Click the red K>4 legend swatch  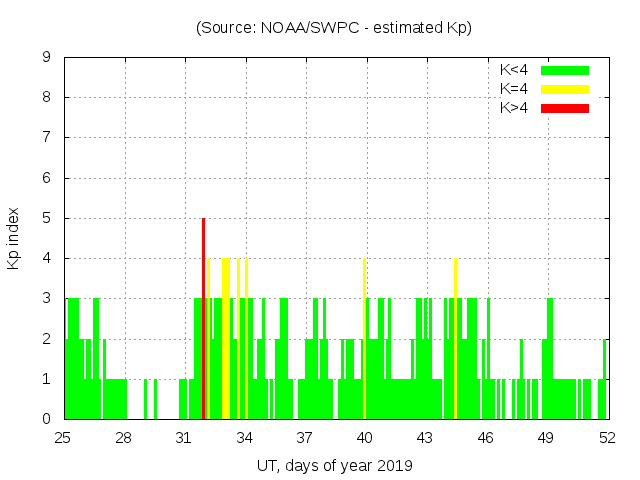[x=565, y=107]
